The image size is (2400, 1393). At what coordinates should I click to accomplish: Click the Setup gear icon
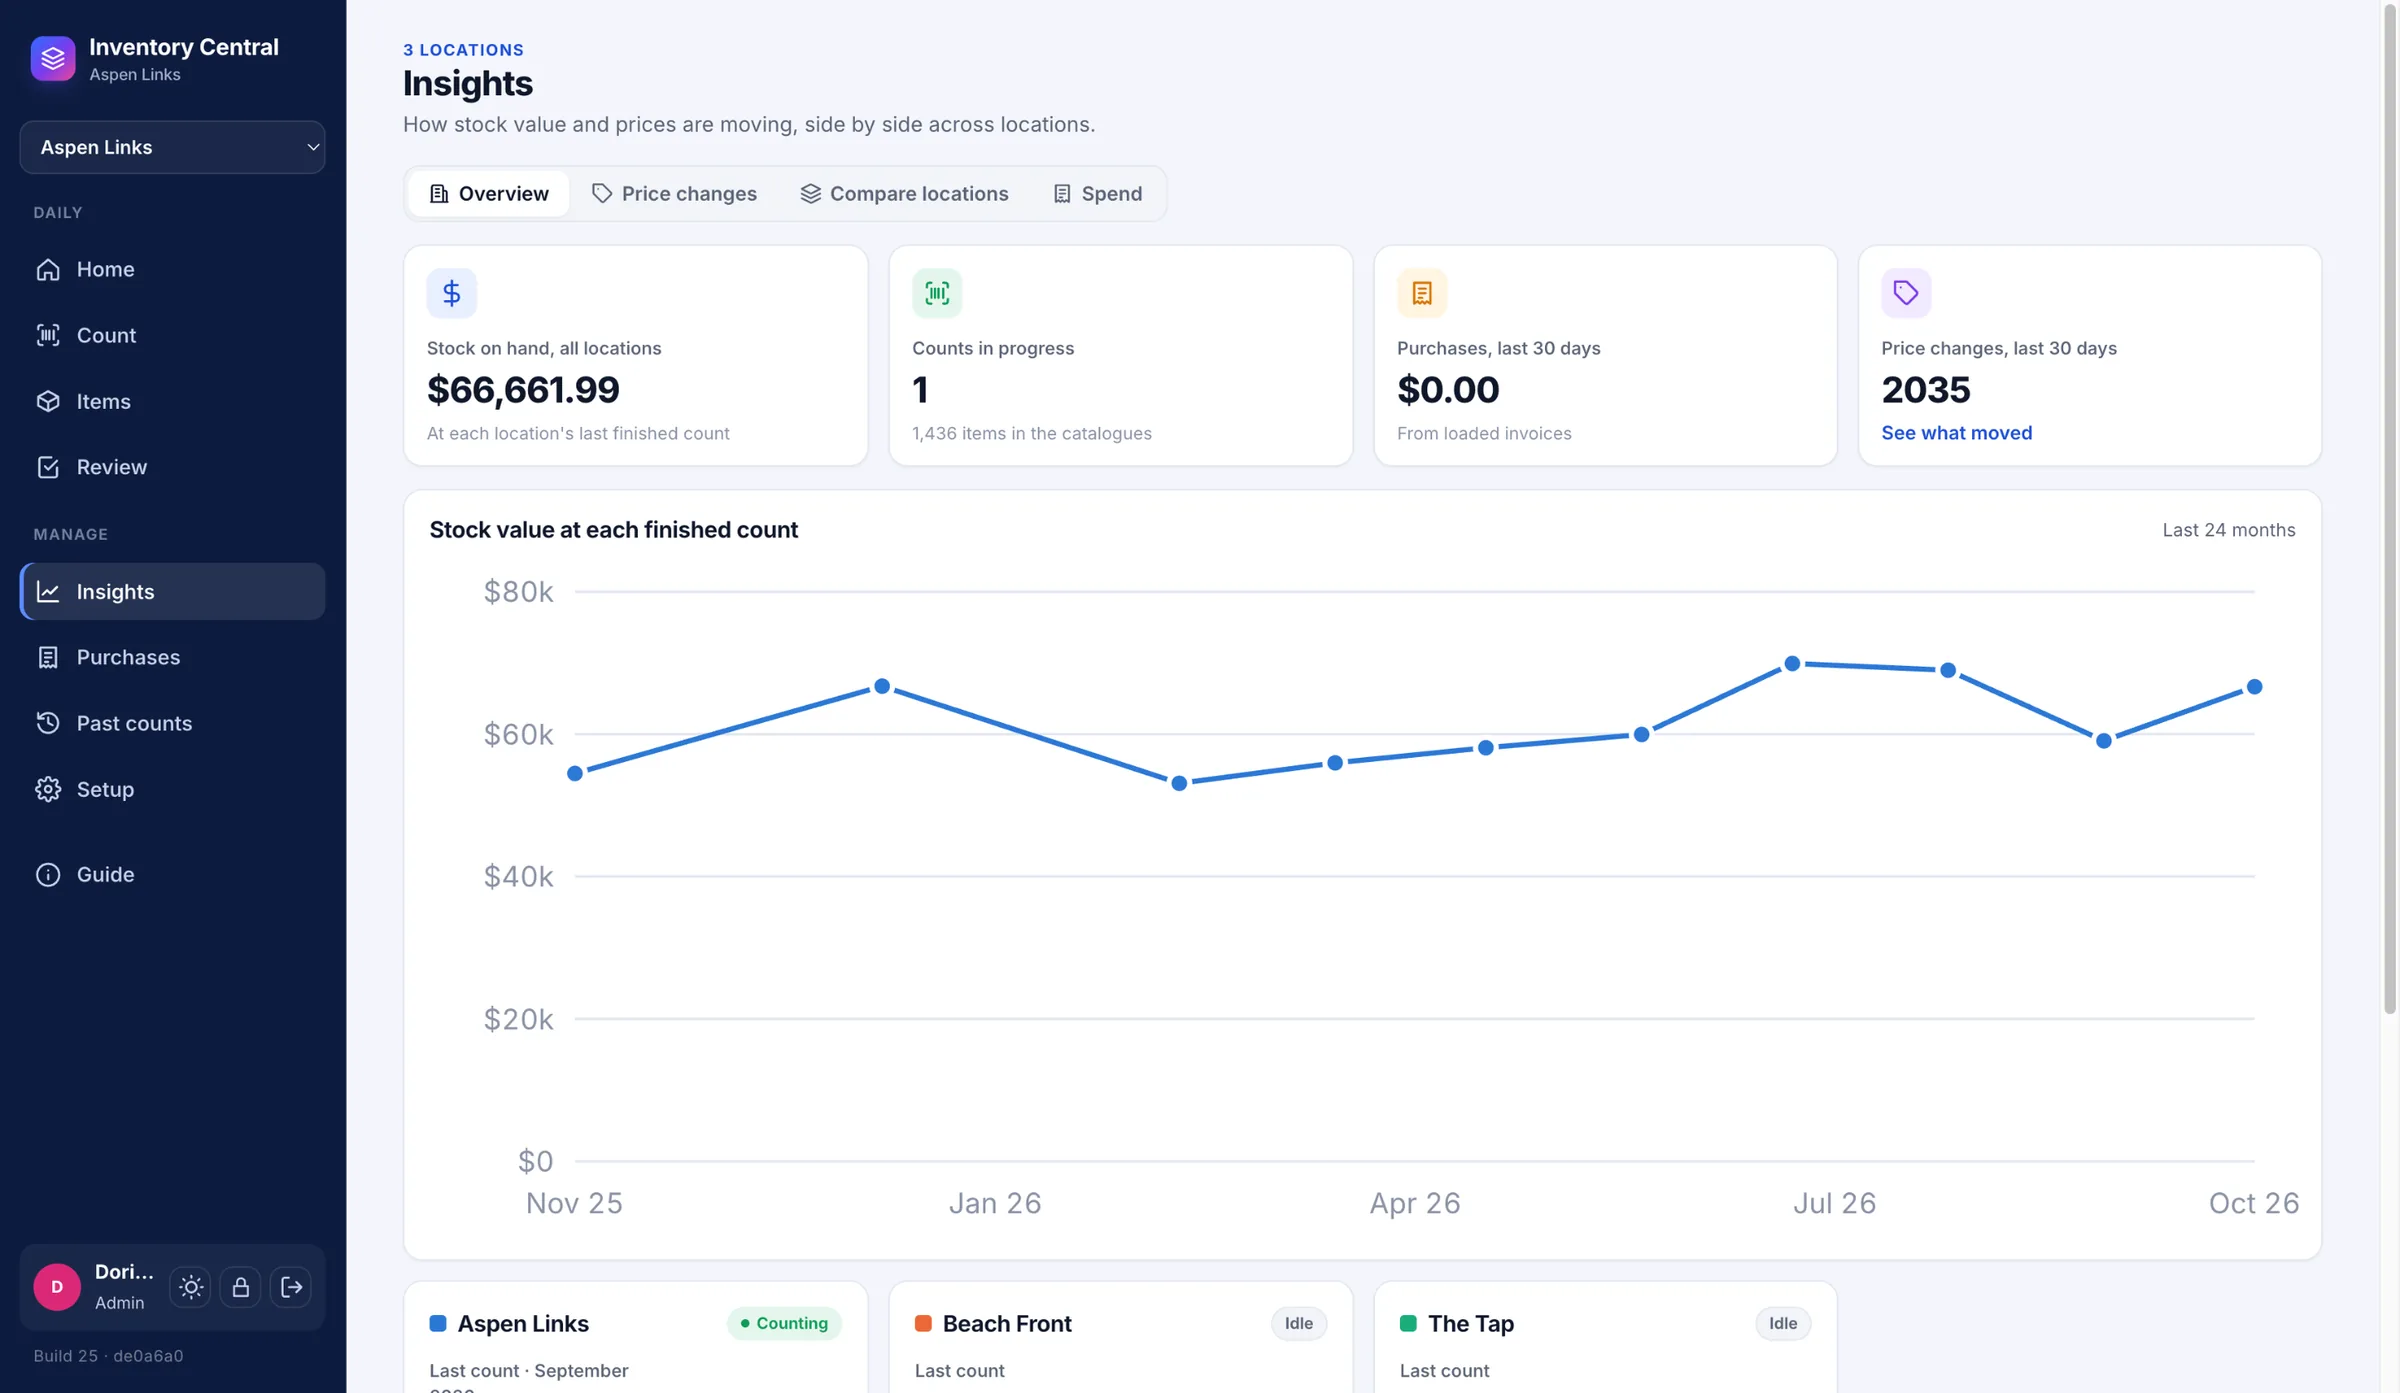[48, 789]
